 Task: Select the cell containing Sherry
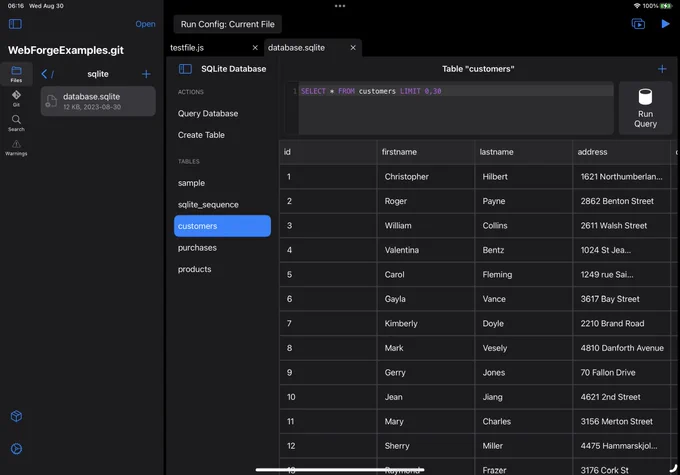426,446
